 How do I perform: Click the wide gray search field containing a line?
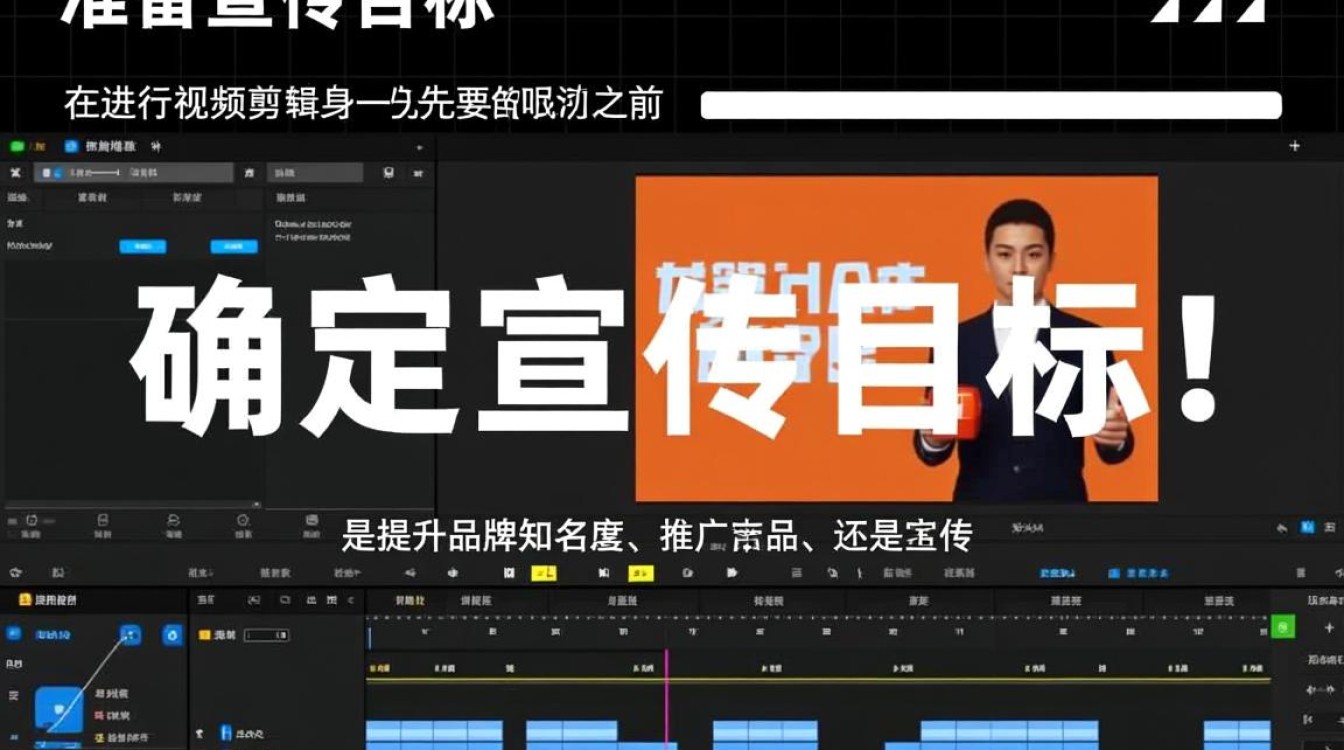[134, 173]
